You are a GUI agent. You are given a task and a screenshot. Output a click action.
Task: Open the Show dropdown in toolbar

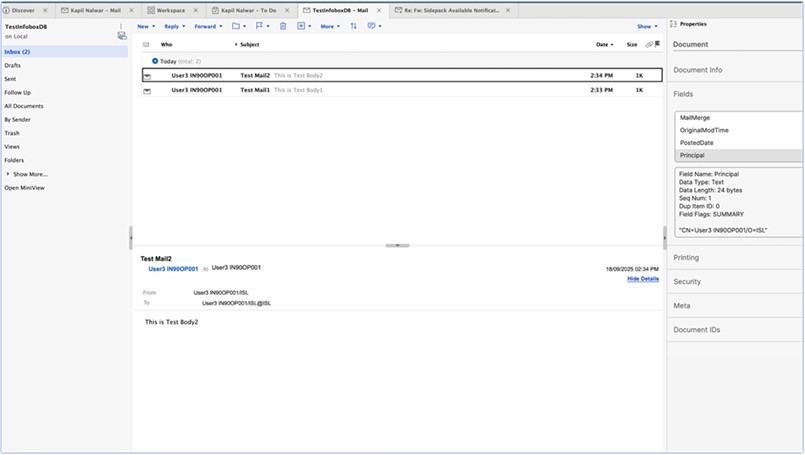click(x=646, y=26)
